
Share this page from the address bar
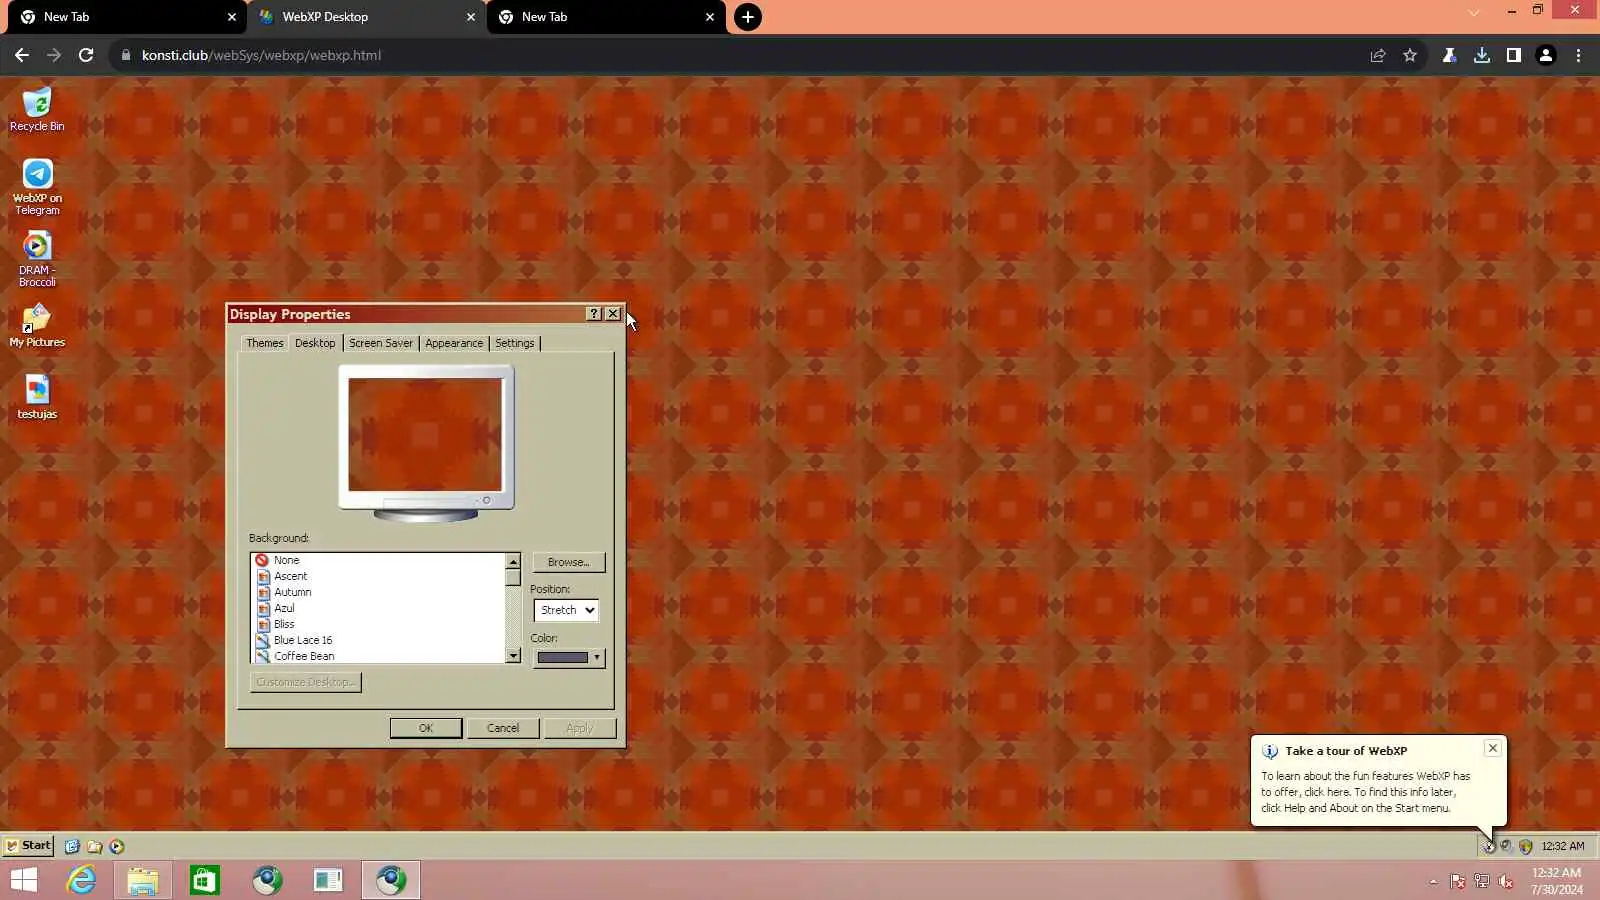tap(1378, 55)
